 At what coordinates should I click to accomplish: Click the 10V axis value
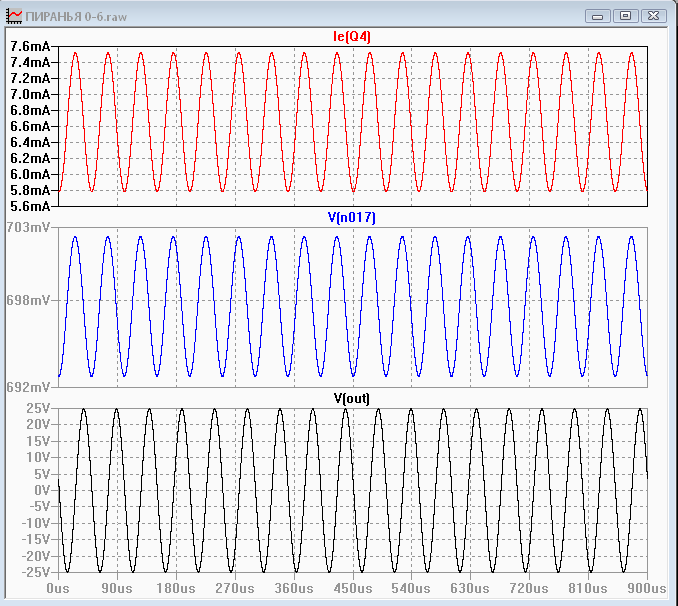[x=38, y=458]
